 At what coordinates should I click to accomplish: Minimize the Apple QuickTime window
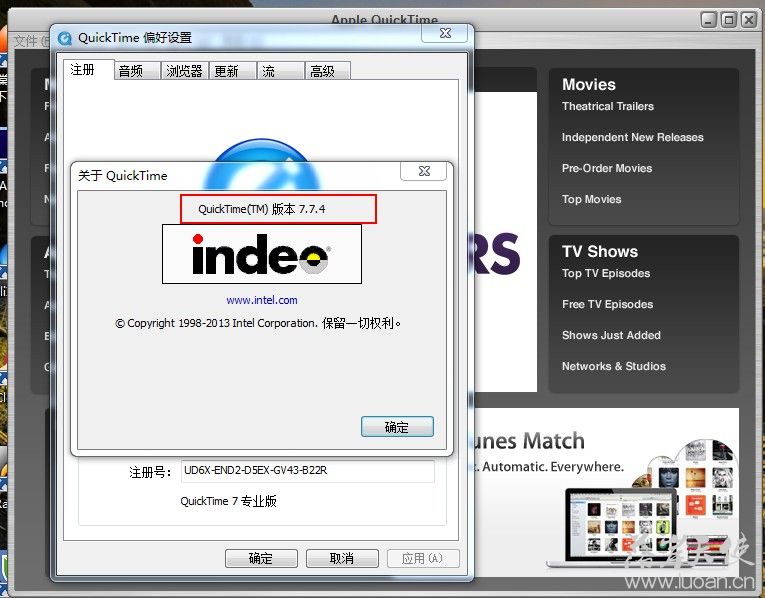[708, 20]
